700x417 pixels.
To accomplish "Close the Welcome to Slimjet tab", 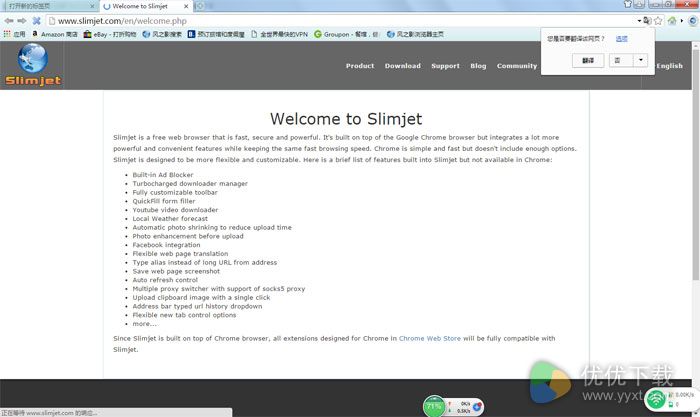I will [186, 6].
